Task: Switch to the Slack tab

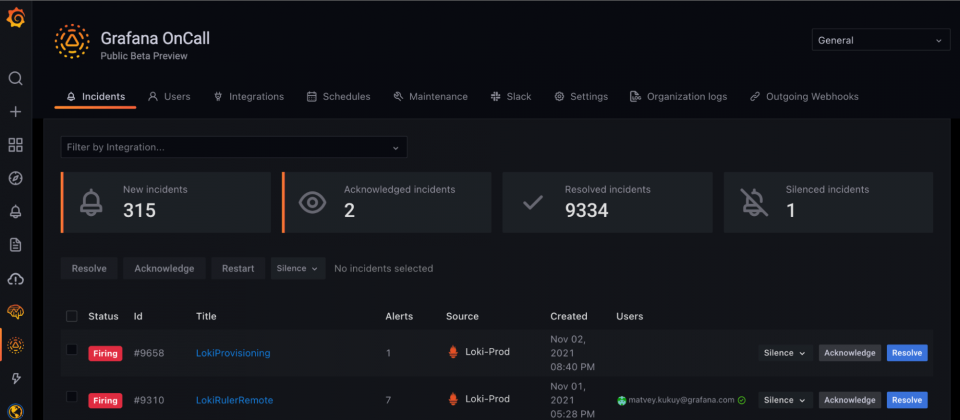Action: pyautogui.click(x=511, y=97)
